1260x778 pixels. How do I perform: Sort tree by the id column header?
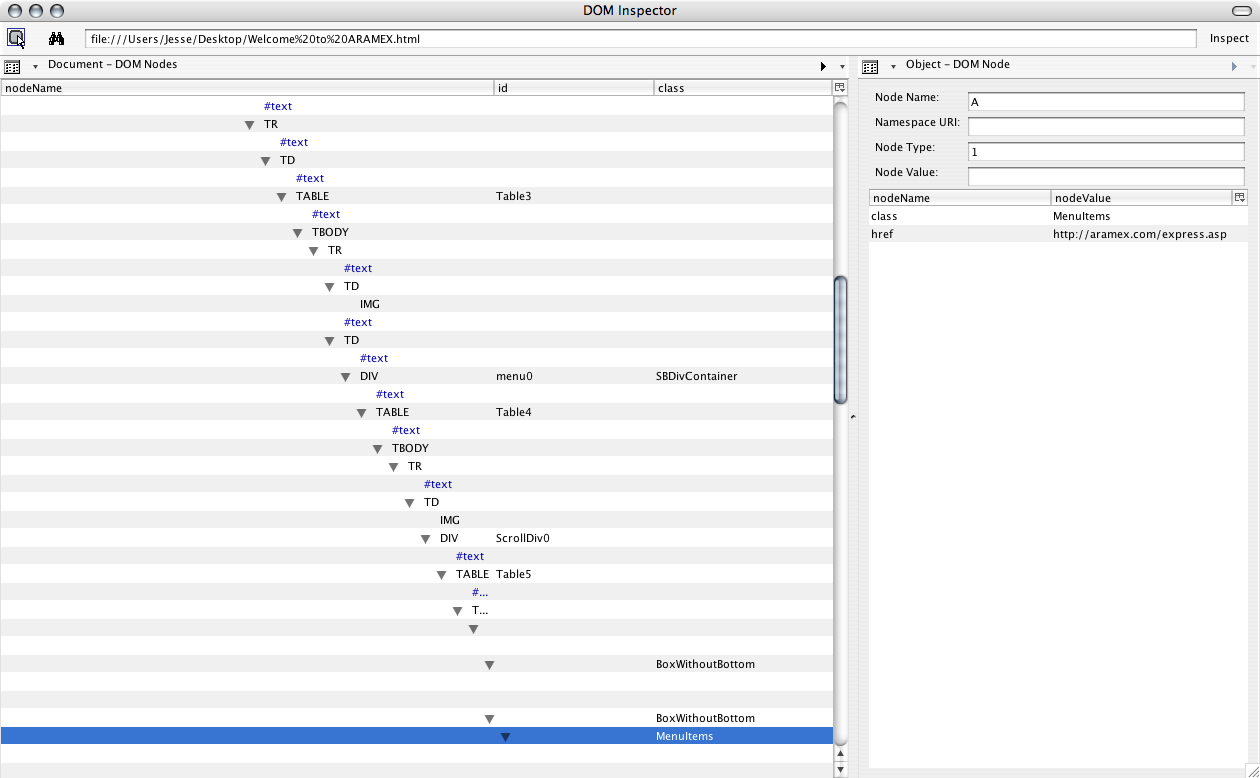tap(574, 88)
